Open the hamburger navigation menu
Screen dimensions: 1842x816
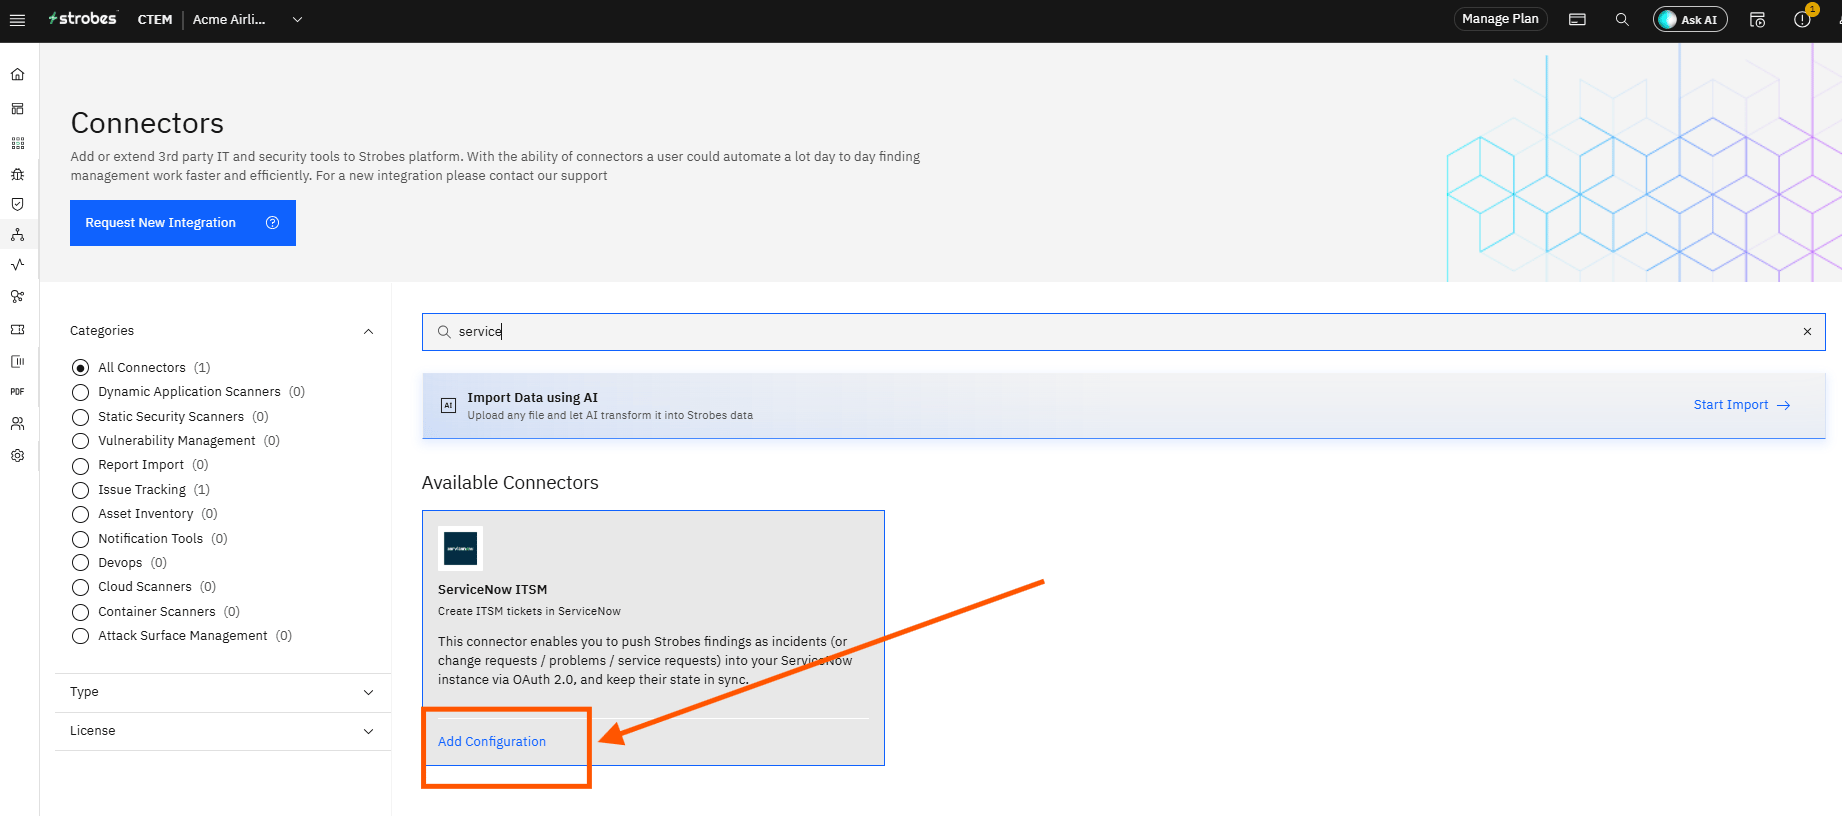coord(17,20)
